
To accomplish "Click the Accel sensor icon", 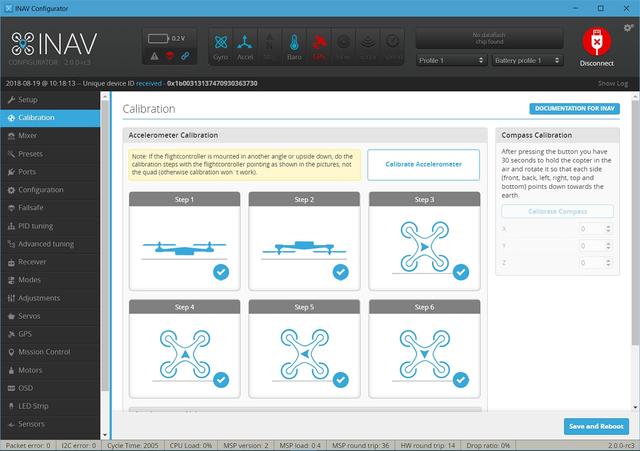I will pyautogui.click(x=245, y=42).
